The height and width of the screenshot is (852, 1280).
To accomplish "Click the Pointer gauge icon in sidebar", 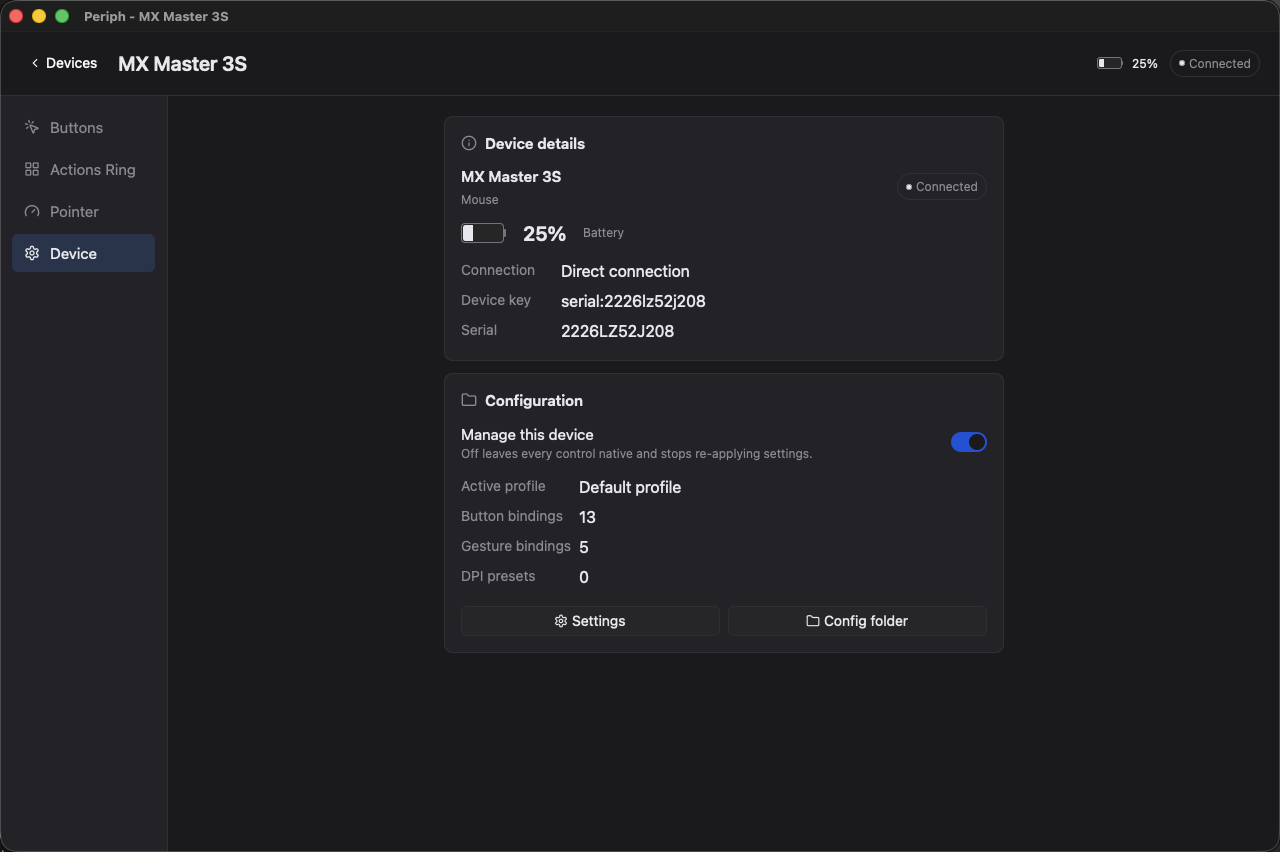I will point(32,212).
